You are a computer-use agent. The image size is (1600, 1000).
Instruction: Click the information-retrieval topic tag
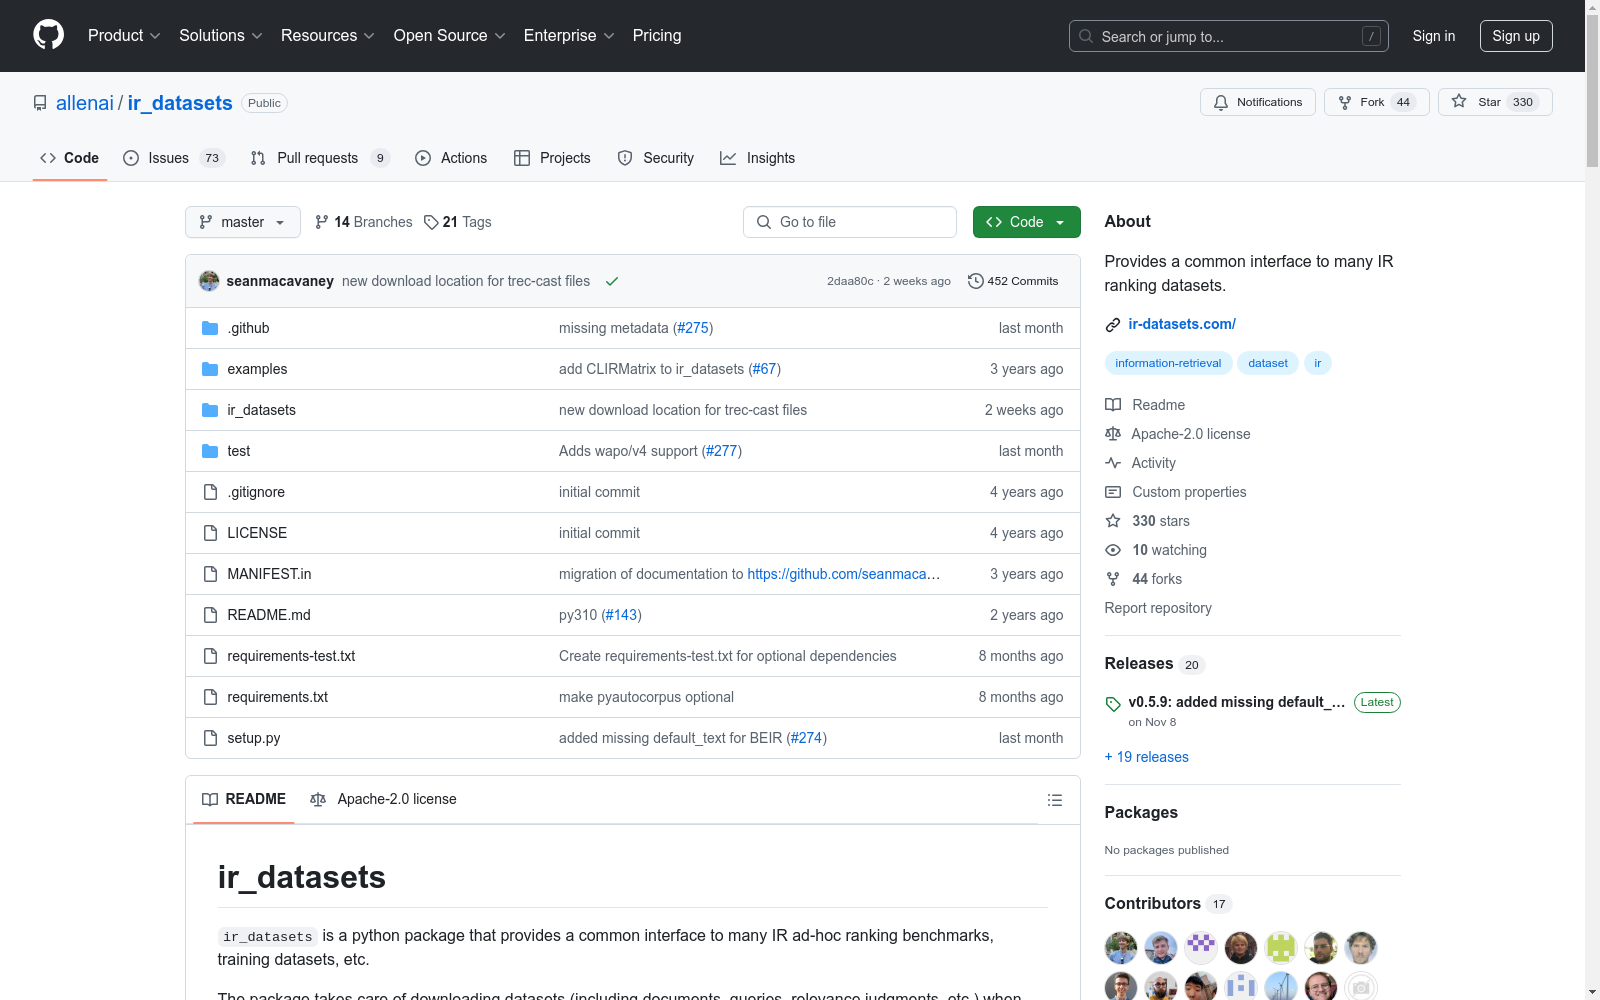(1168, 363)
